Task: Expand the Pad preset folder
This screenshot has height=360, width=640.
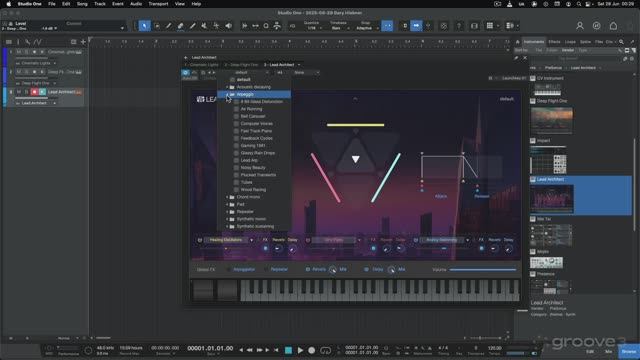Action: click(227, 204)
